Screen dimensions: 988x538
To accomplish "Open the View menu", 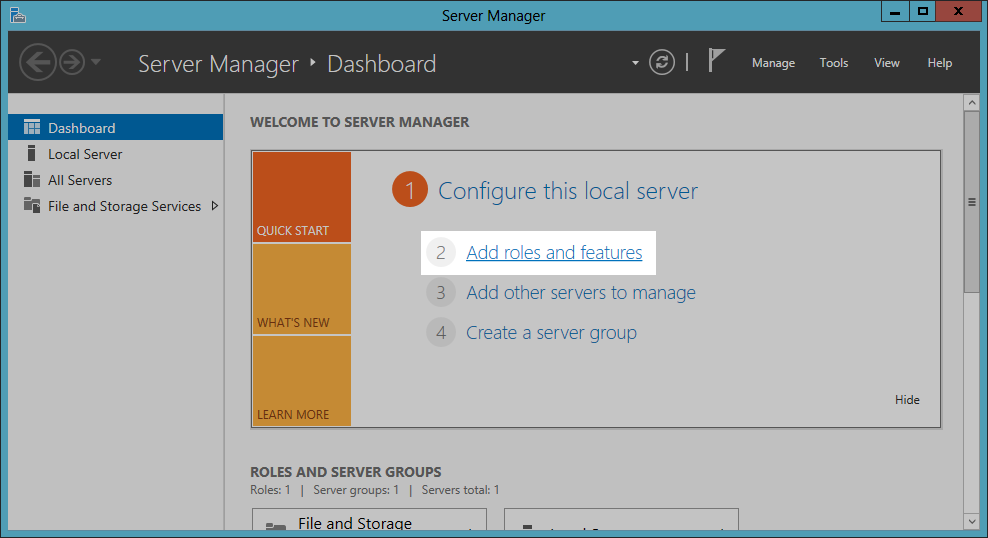I will pos(887,63).
